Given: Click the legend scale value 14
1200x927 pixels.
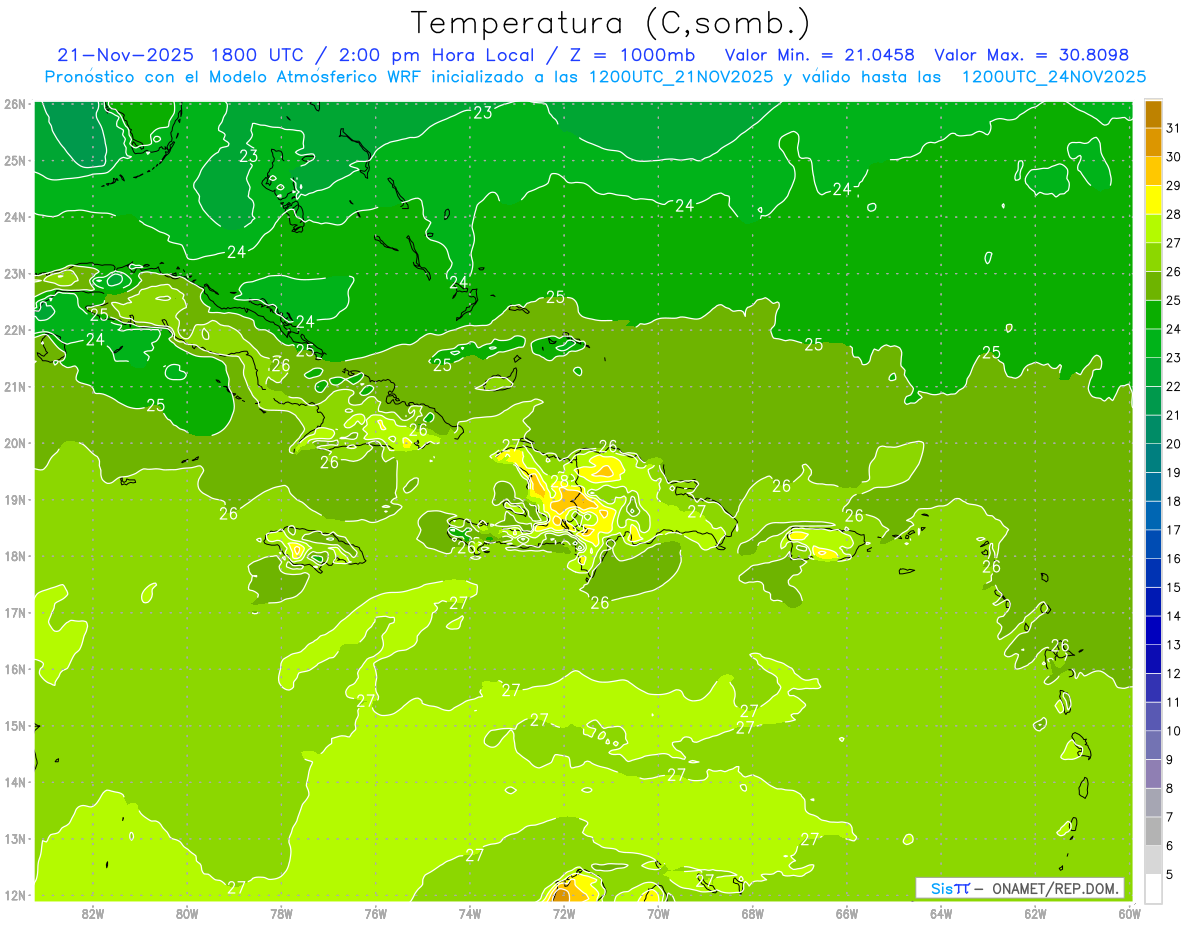Looking at the screenshot, I should pos(1173,616).
